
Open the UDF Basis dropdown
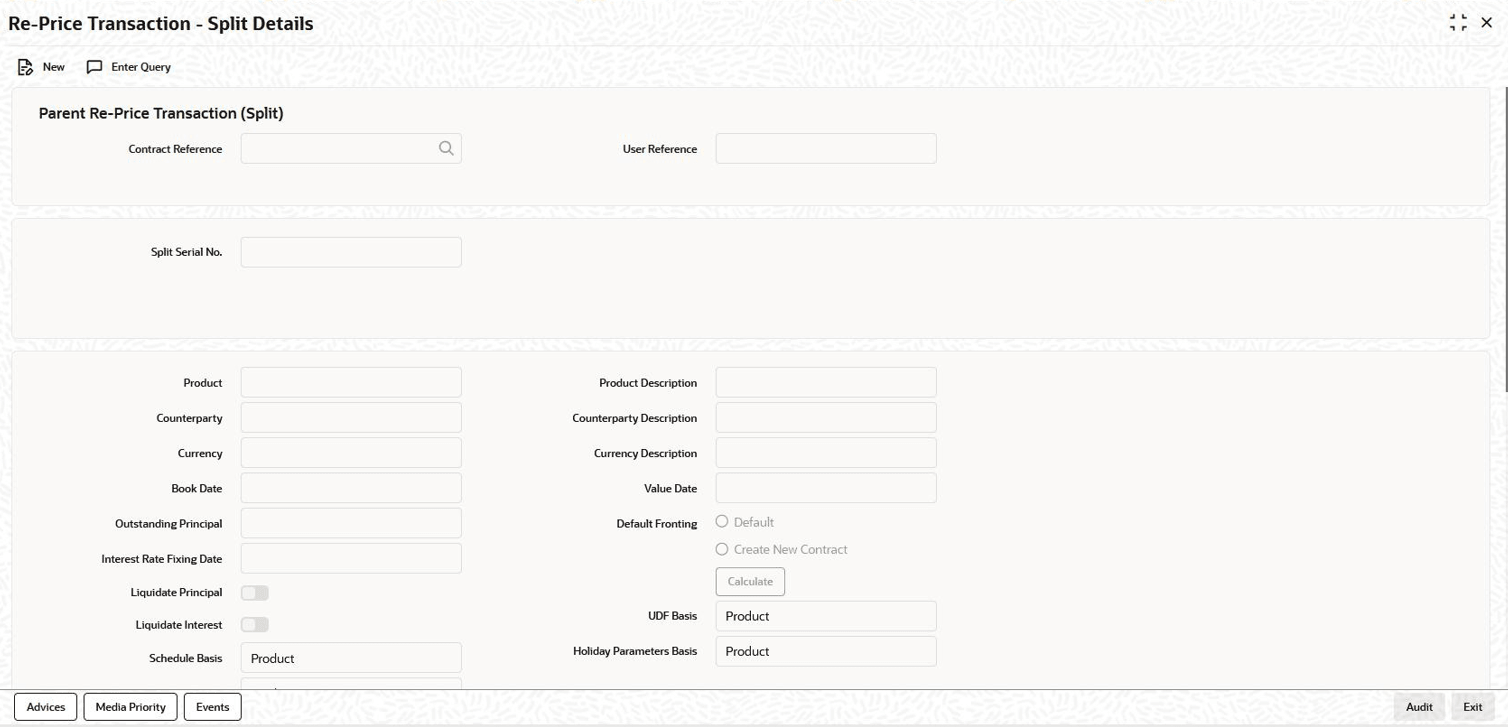point(826,616)
